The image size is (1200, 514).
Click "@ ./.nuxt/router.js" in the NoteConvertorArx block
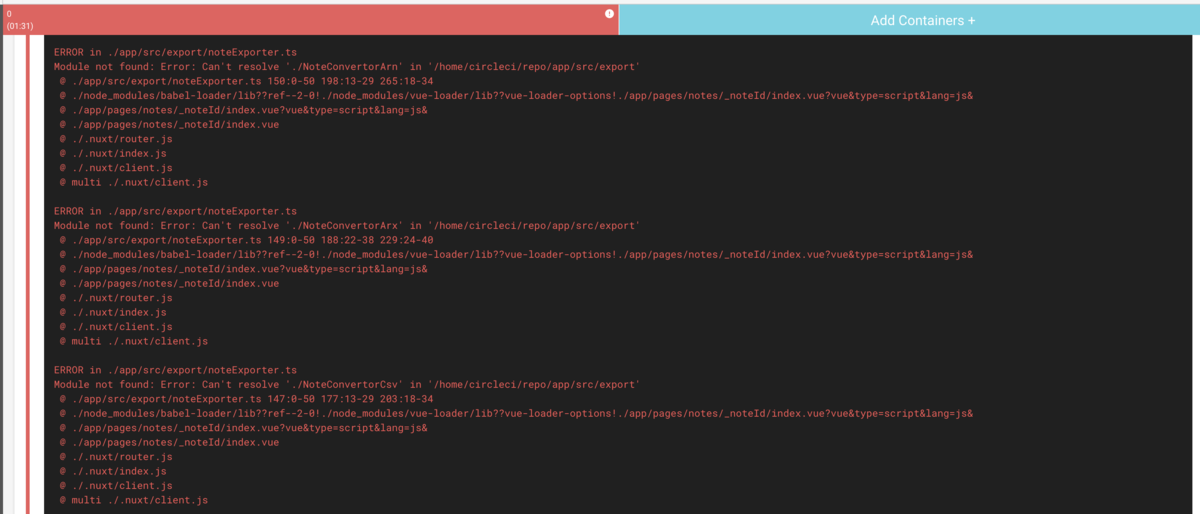(x=116, y=298)
